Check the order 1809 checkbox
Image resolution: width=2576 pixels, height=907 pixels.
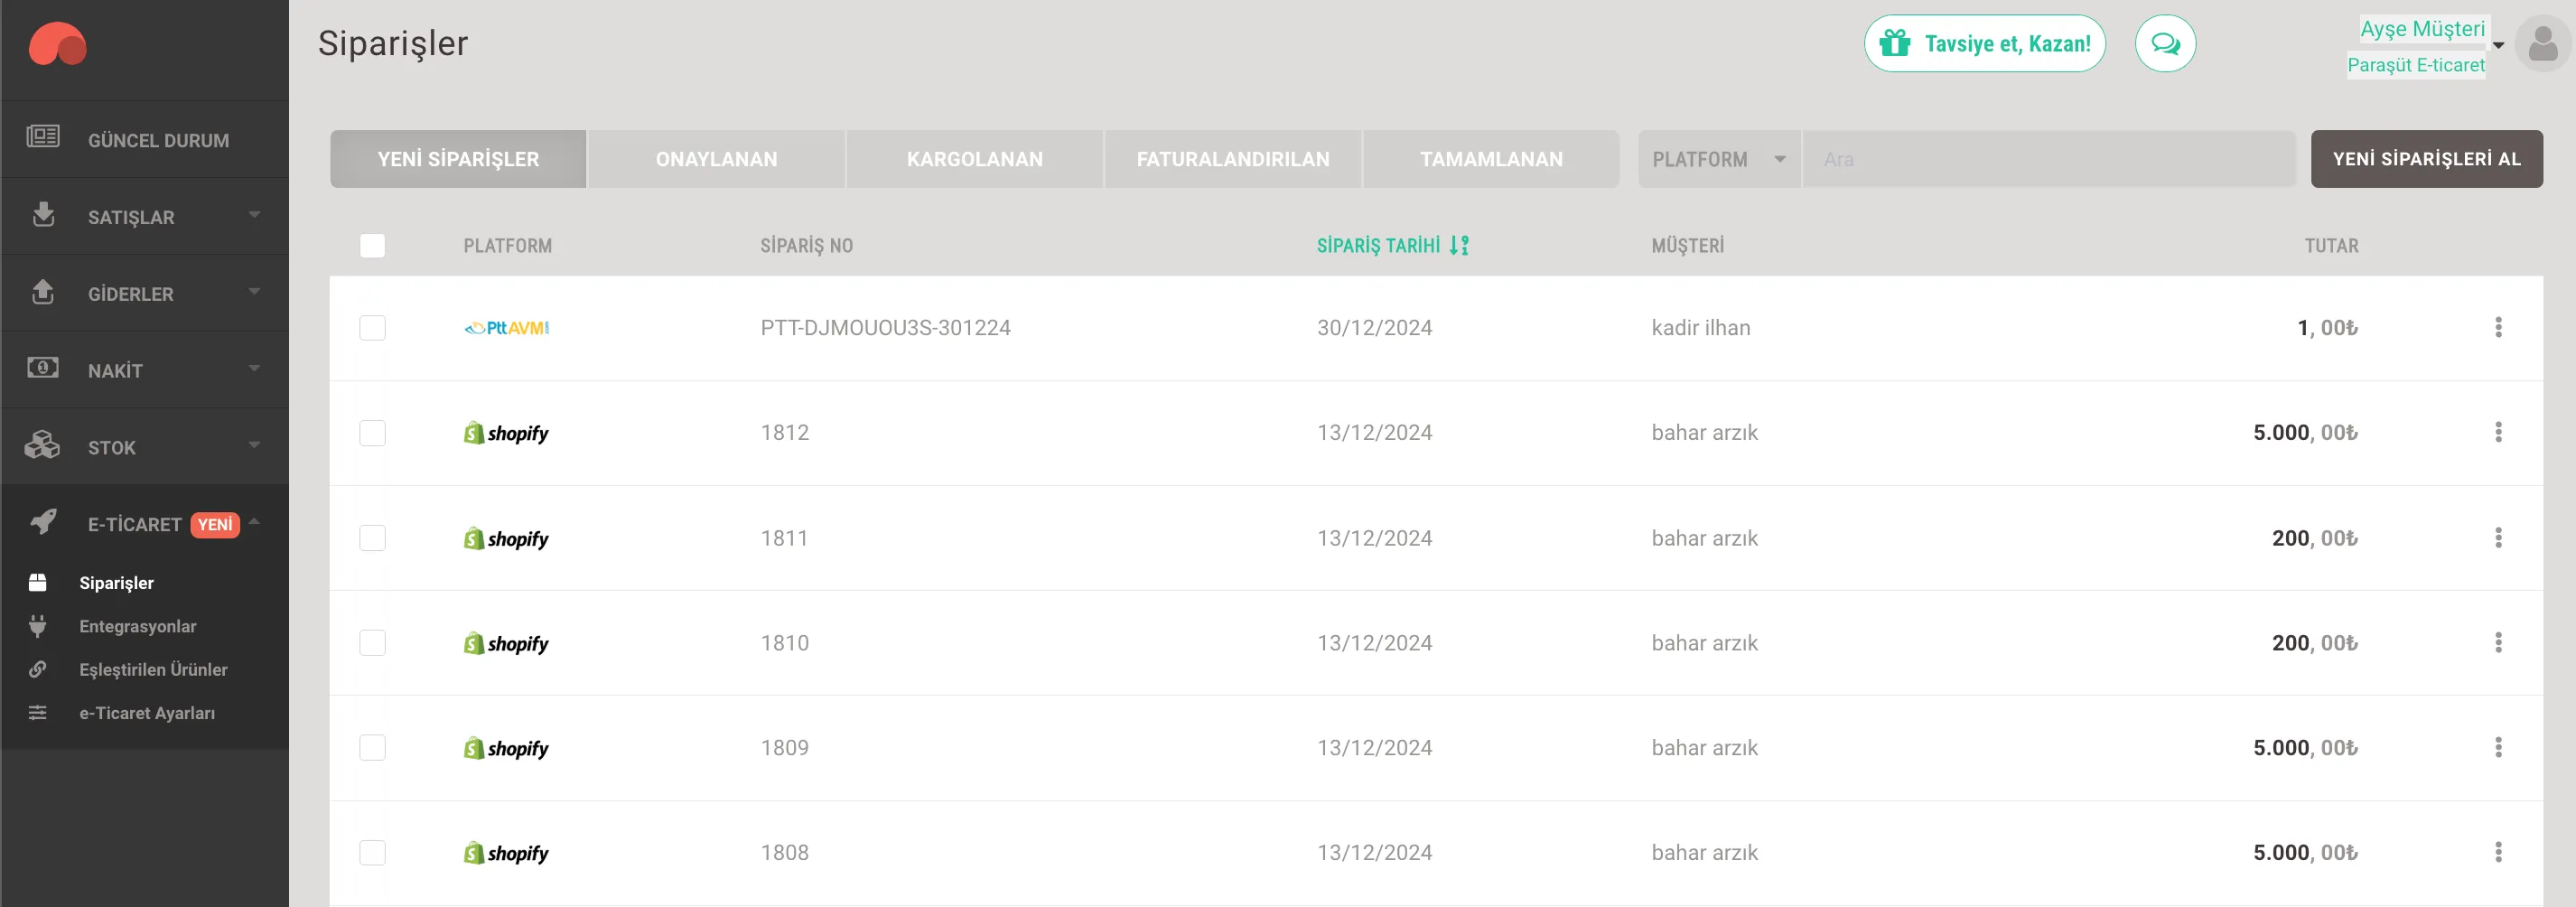click(x=372, y=748)
